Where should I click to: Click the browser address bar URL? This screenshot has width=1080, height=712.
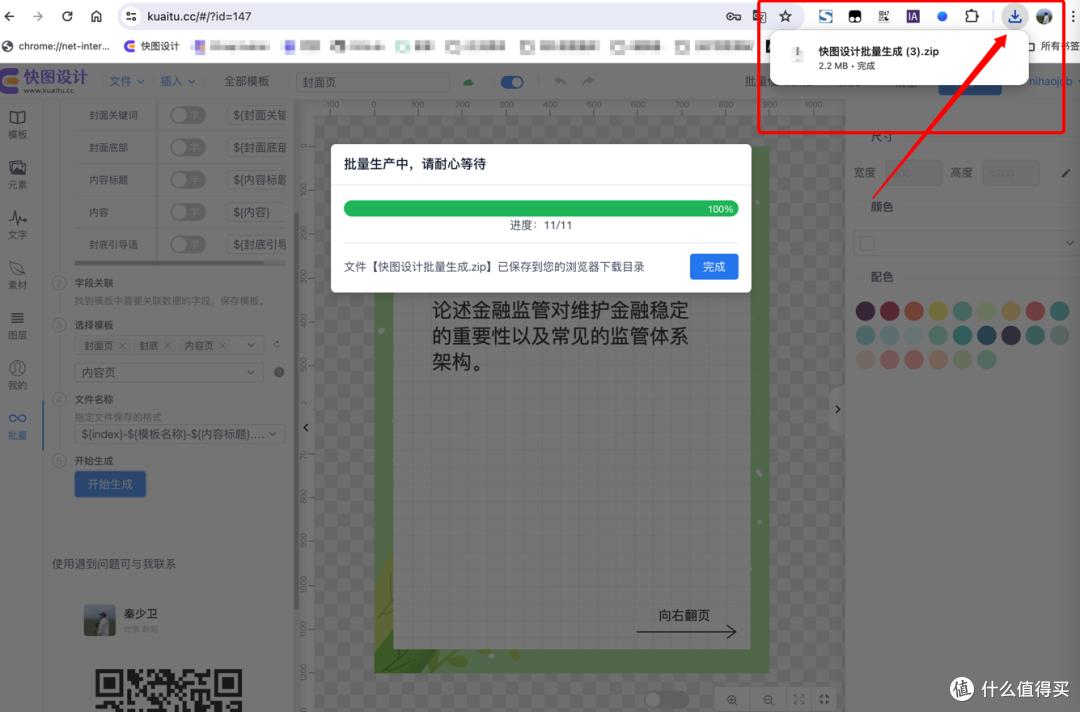point(199,16)
